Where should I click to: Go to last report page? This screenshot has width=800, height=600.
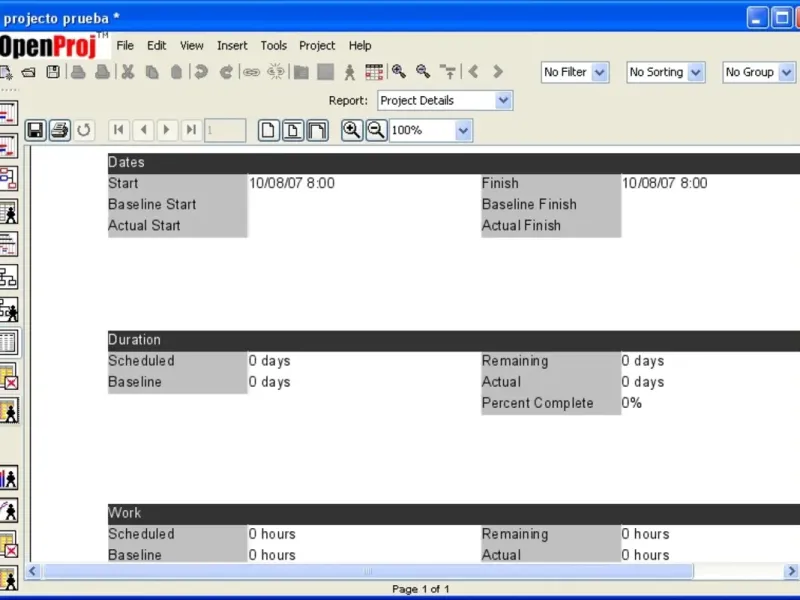[191, 130]
